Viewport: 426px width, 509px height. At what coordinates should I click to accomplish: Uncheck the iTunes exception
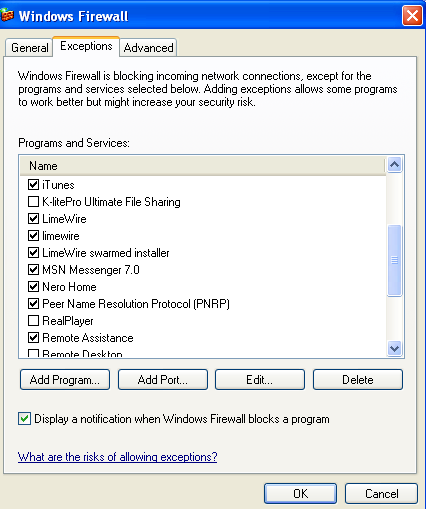33,184
